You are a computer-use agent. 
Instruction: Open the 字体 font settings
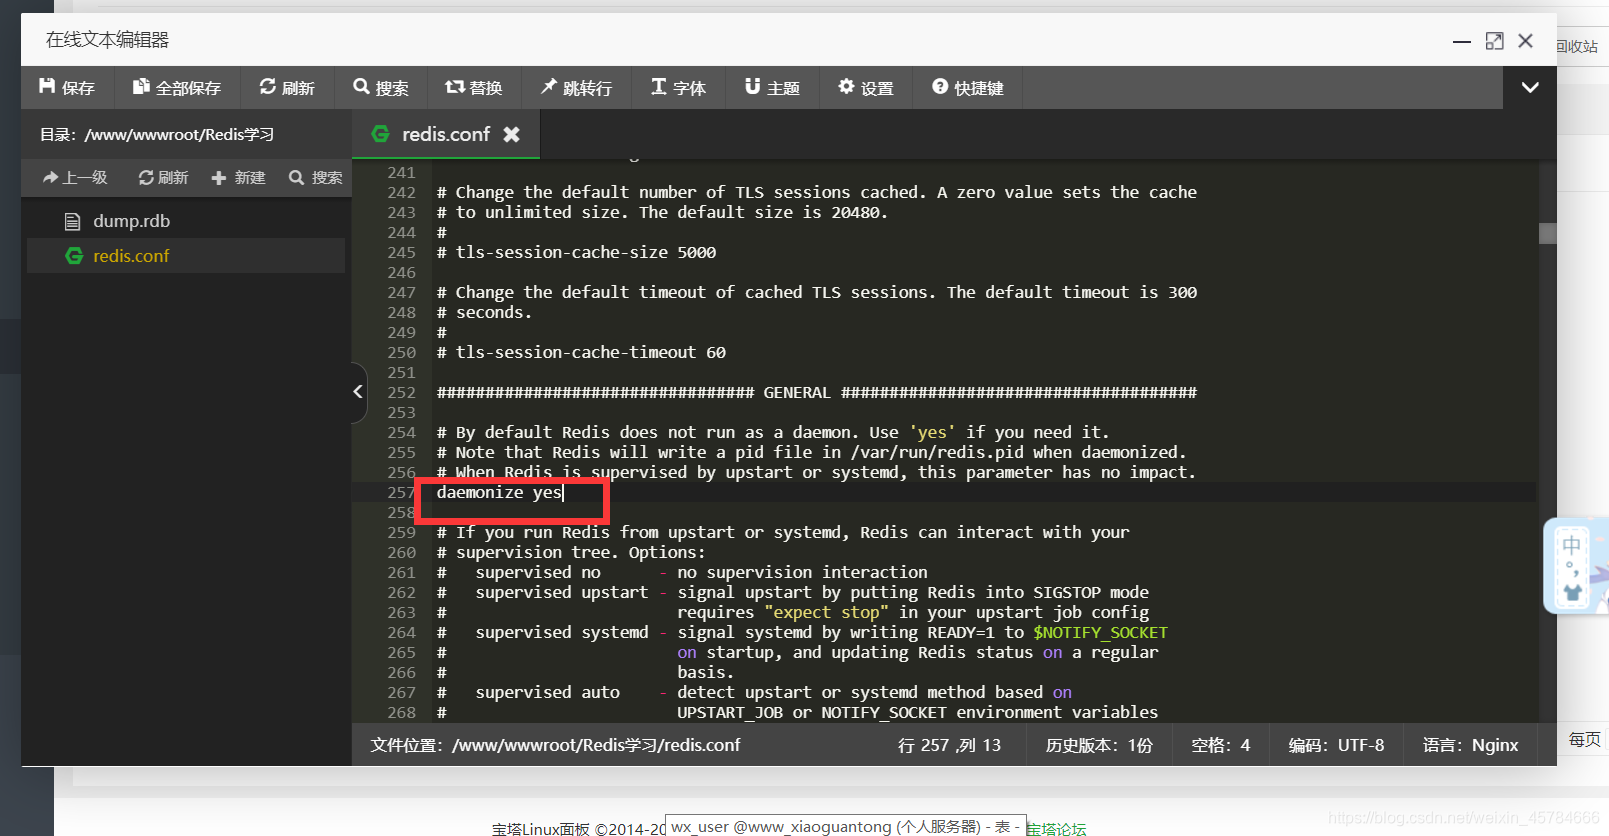(679, 88)
